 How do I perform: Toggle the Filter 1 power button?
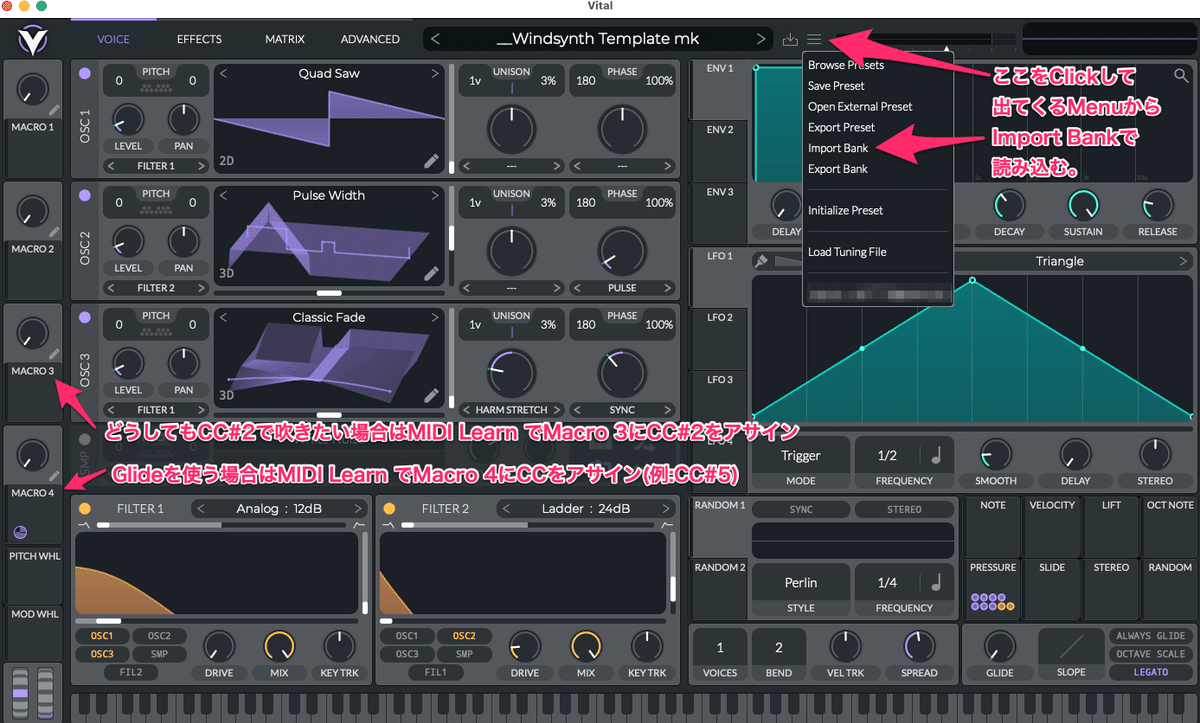(85, 508)
